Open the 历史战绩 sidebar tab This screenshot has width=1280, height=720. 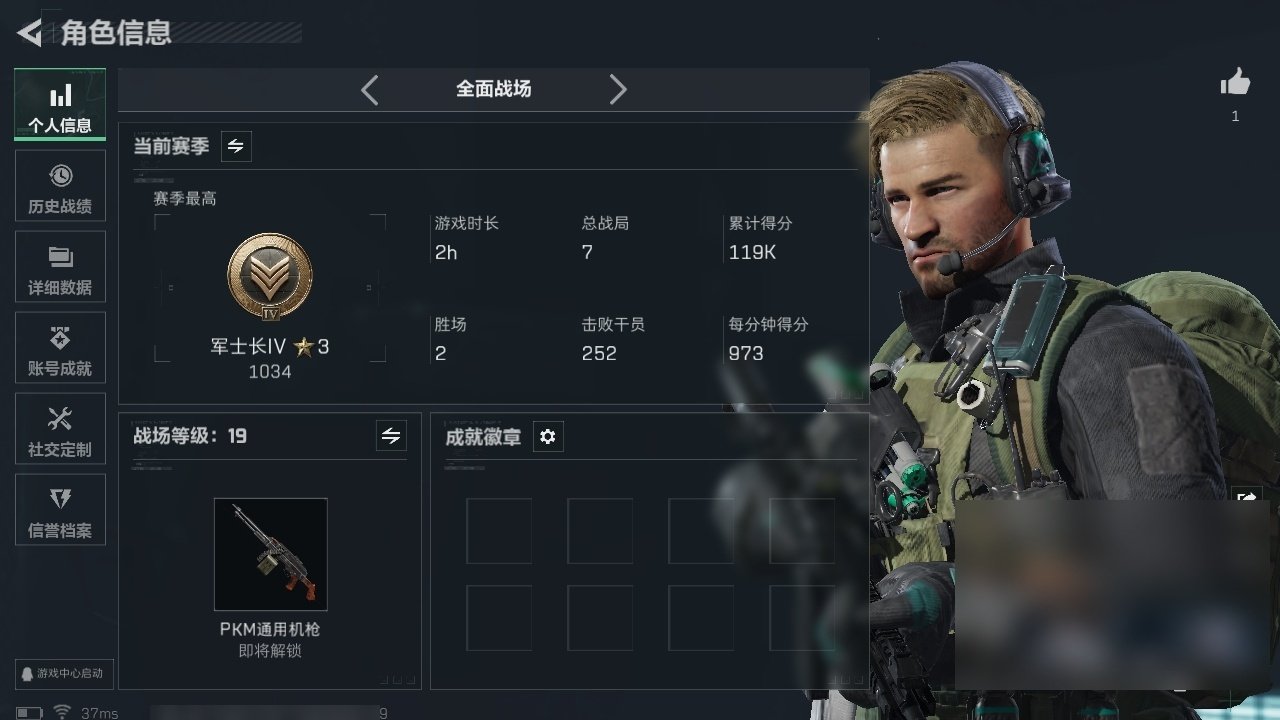(x=60, y=186)
